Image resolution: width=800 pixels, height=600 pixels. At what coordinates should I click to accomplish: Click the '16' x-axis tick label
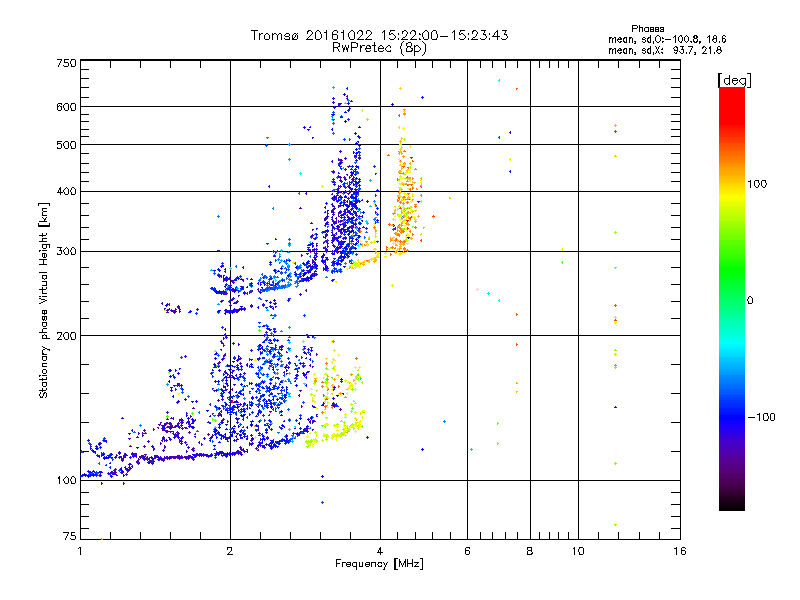[680, 551]
